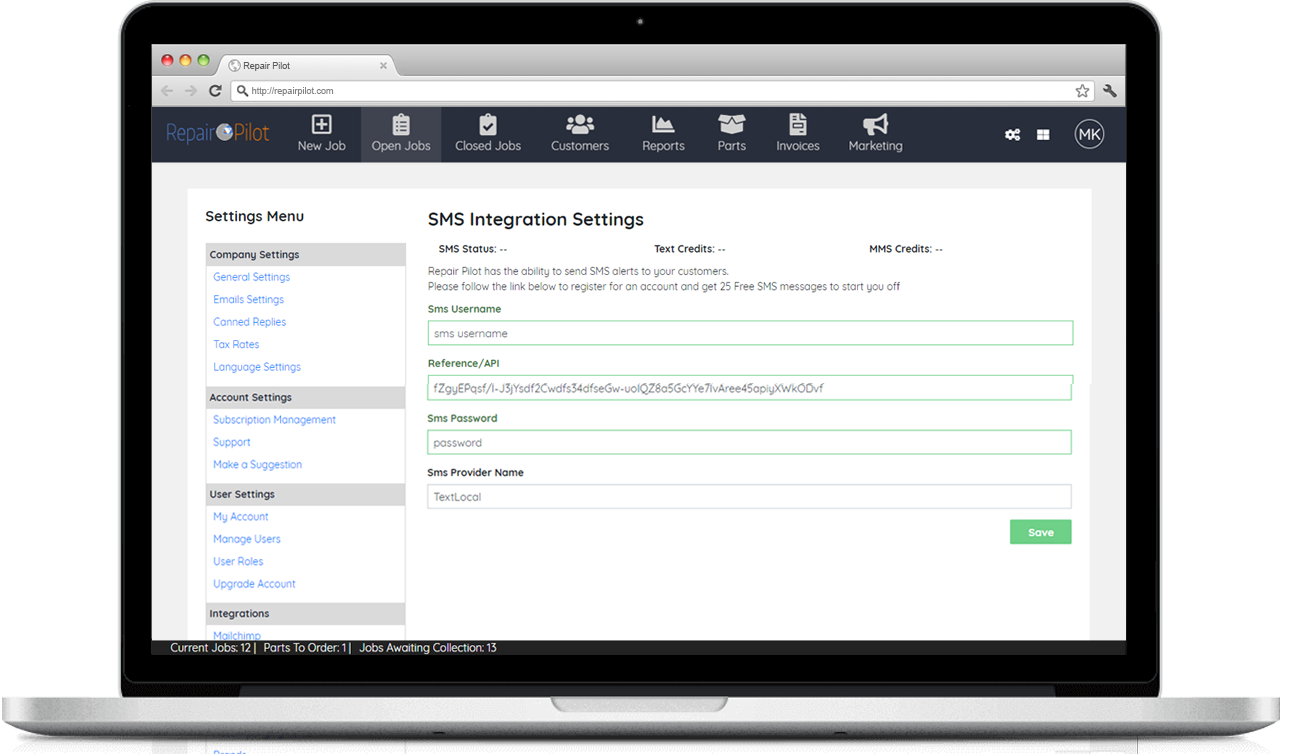Viewport: 1308px width, 754px height.
Task: Click the 'SMS Status: --' text
Action: (x=473, y=249)
